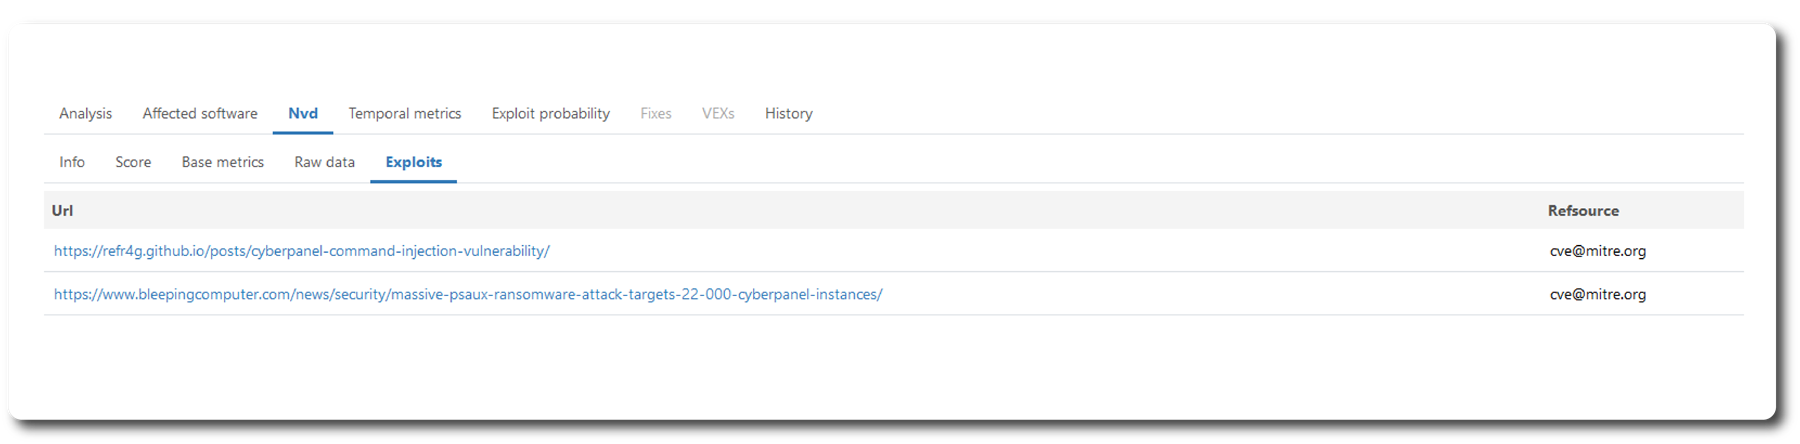Switch to the Analysis tab

click(85, 114)
